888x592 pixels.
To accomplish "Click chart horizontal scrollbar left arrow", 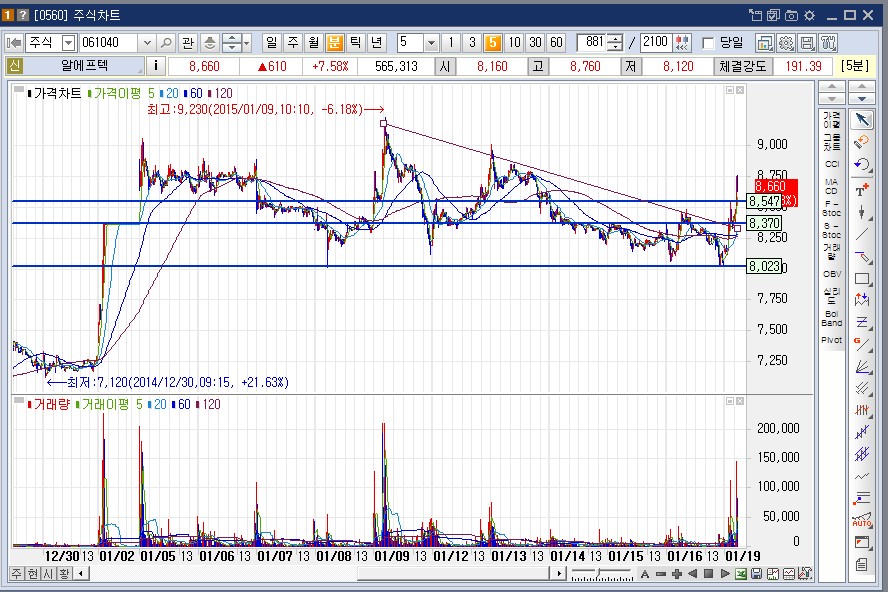I will click(x=81, y=574).
